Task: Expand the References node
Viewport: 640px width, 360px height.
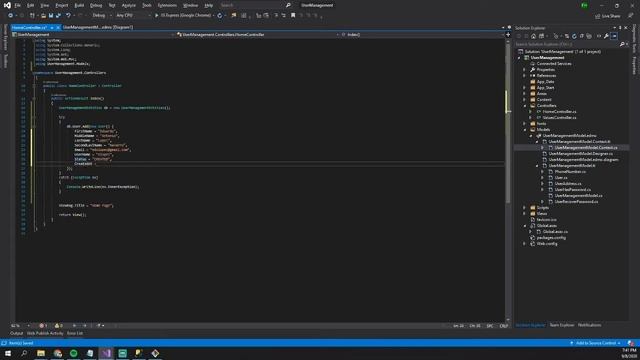Action: tap(525, 76)
